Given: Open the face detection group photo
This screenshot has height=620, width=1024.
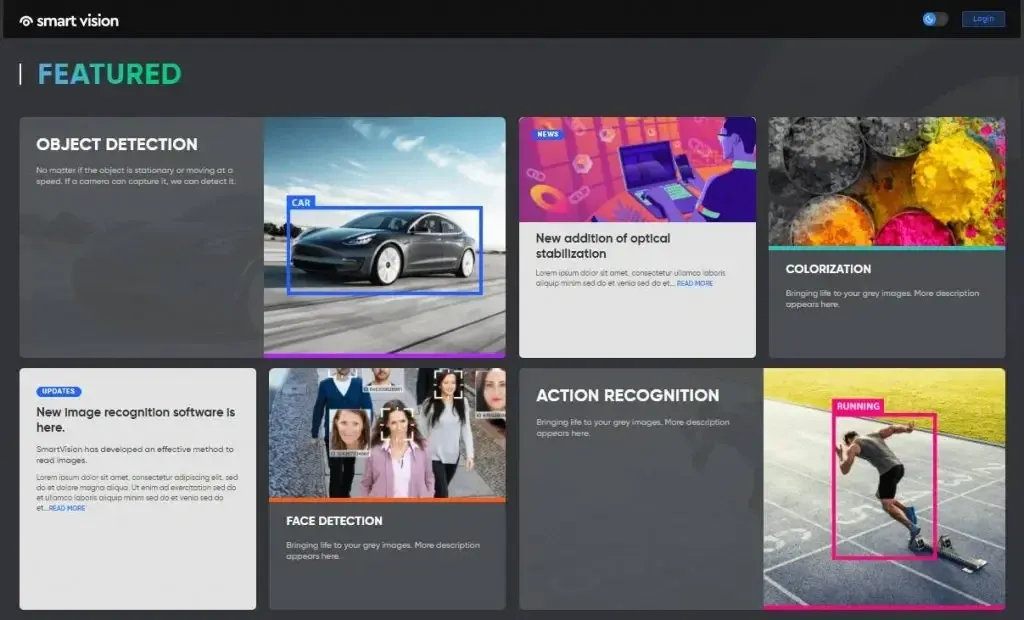Looking at the screenshot, I should pyautogui.click(x=387, y=432).
